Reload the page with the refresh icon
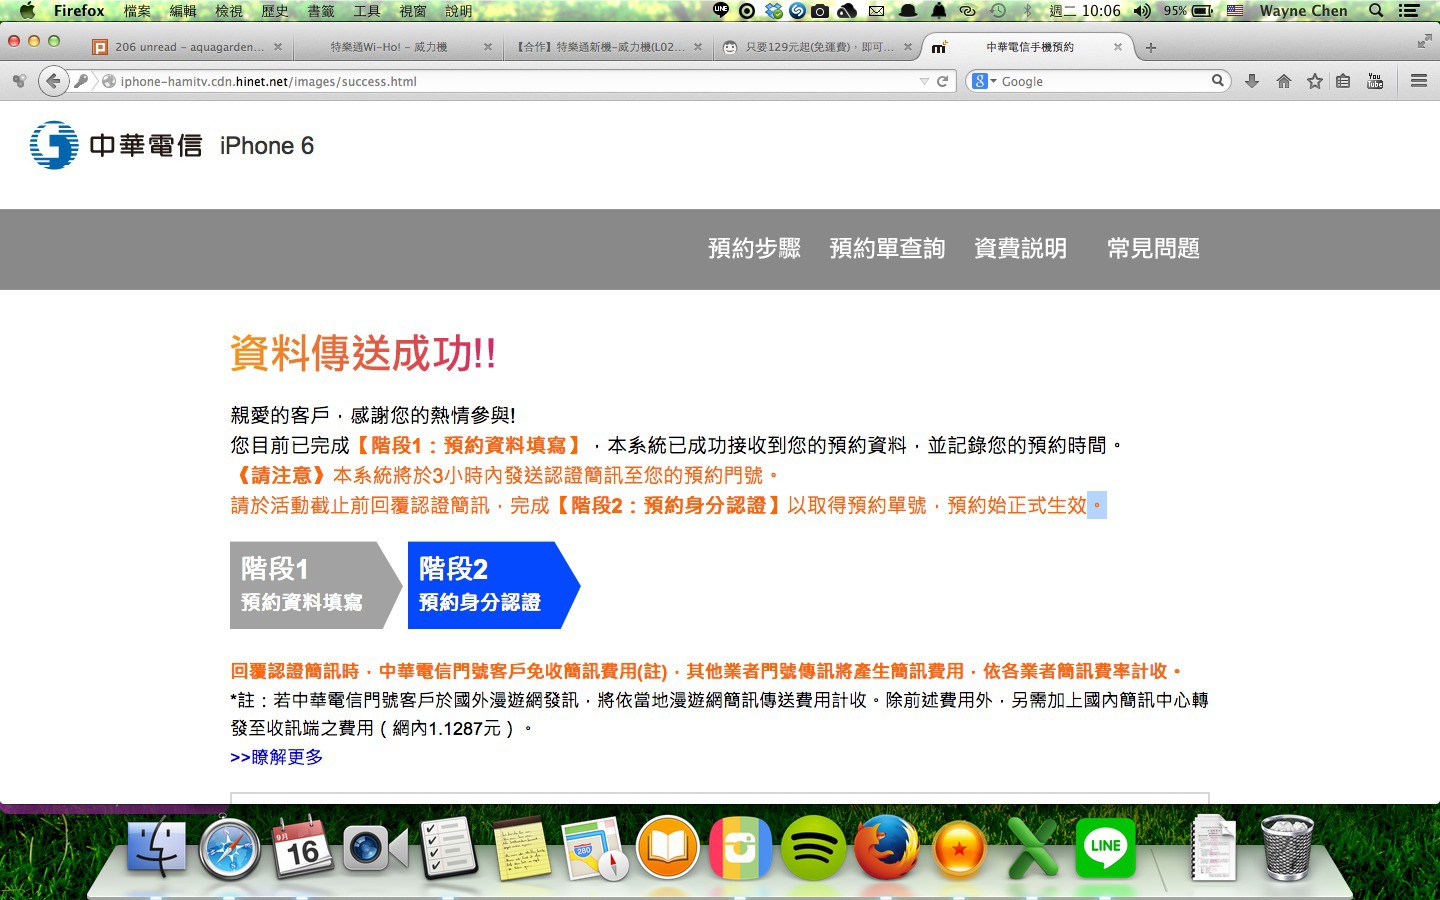Viewport: 1440px width, 900px height. [942, 81]
